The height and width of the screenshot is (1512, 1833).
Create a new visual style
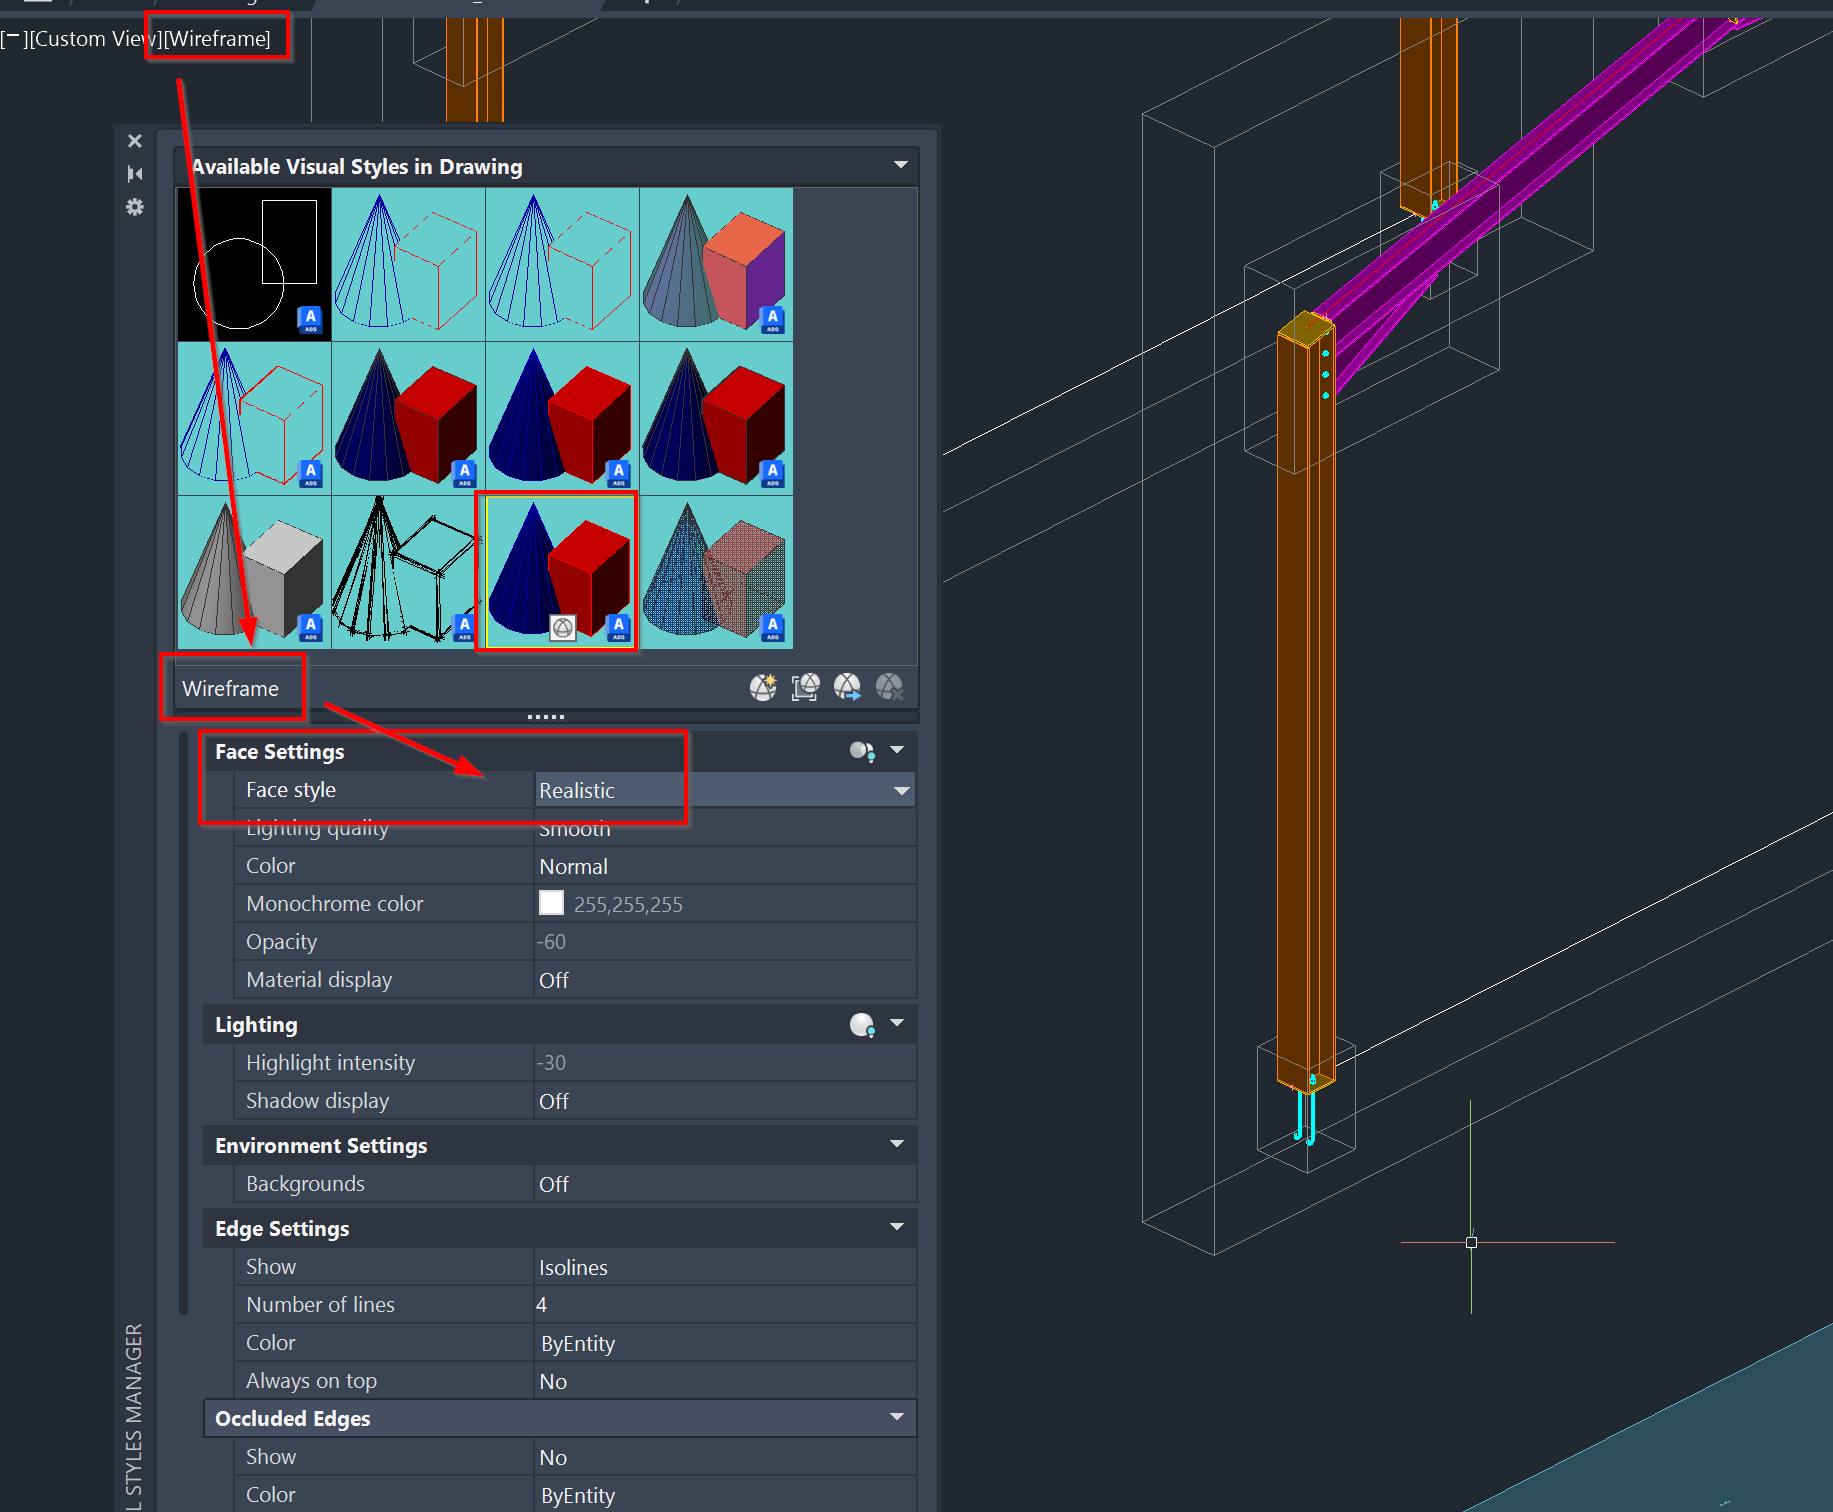point(763,688)
